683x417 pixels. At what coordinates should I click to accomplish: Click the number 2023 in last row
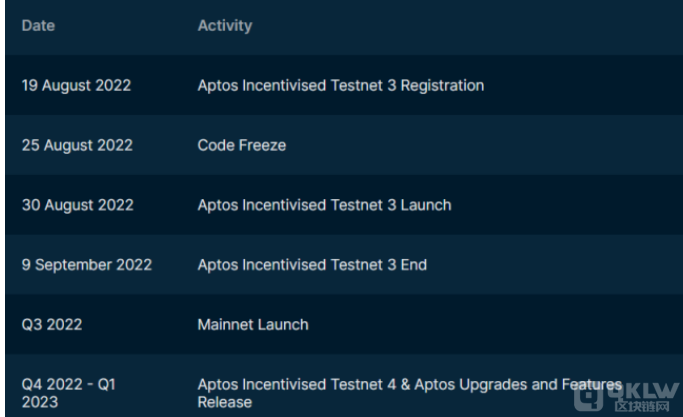(40, 402)
